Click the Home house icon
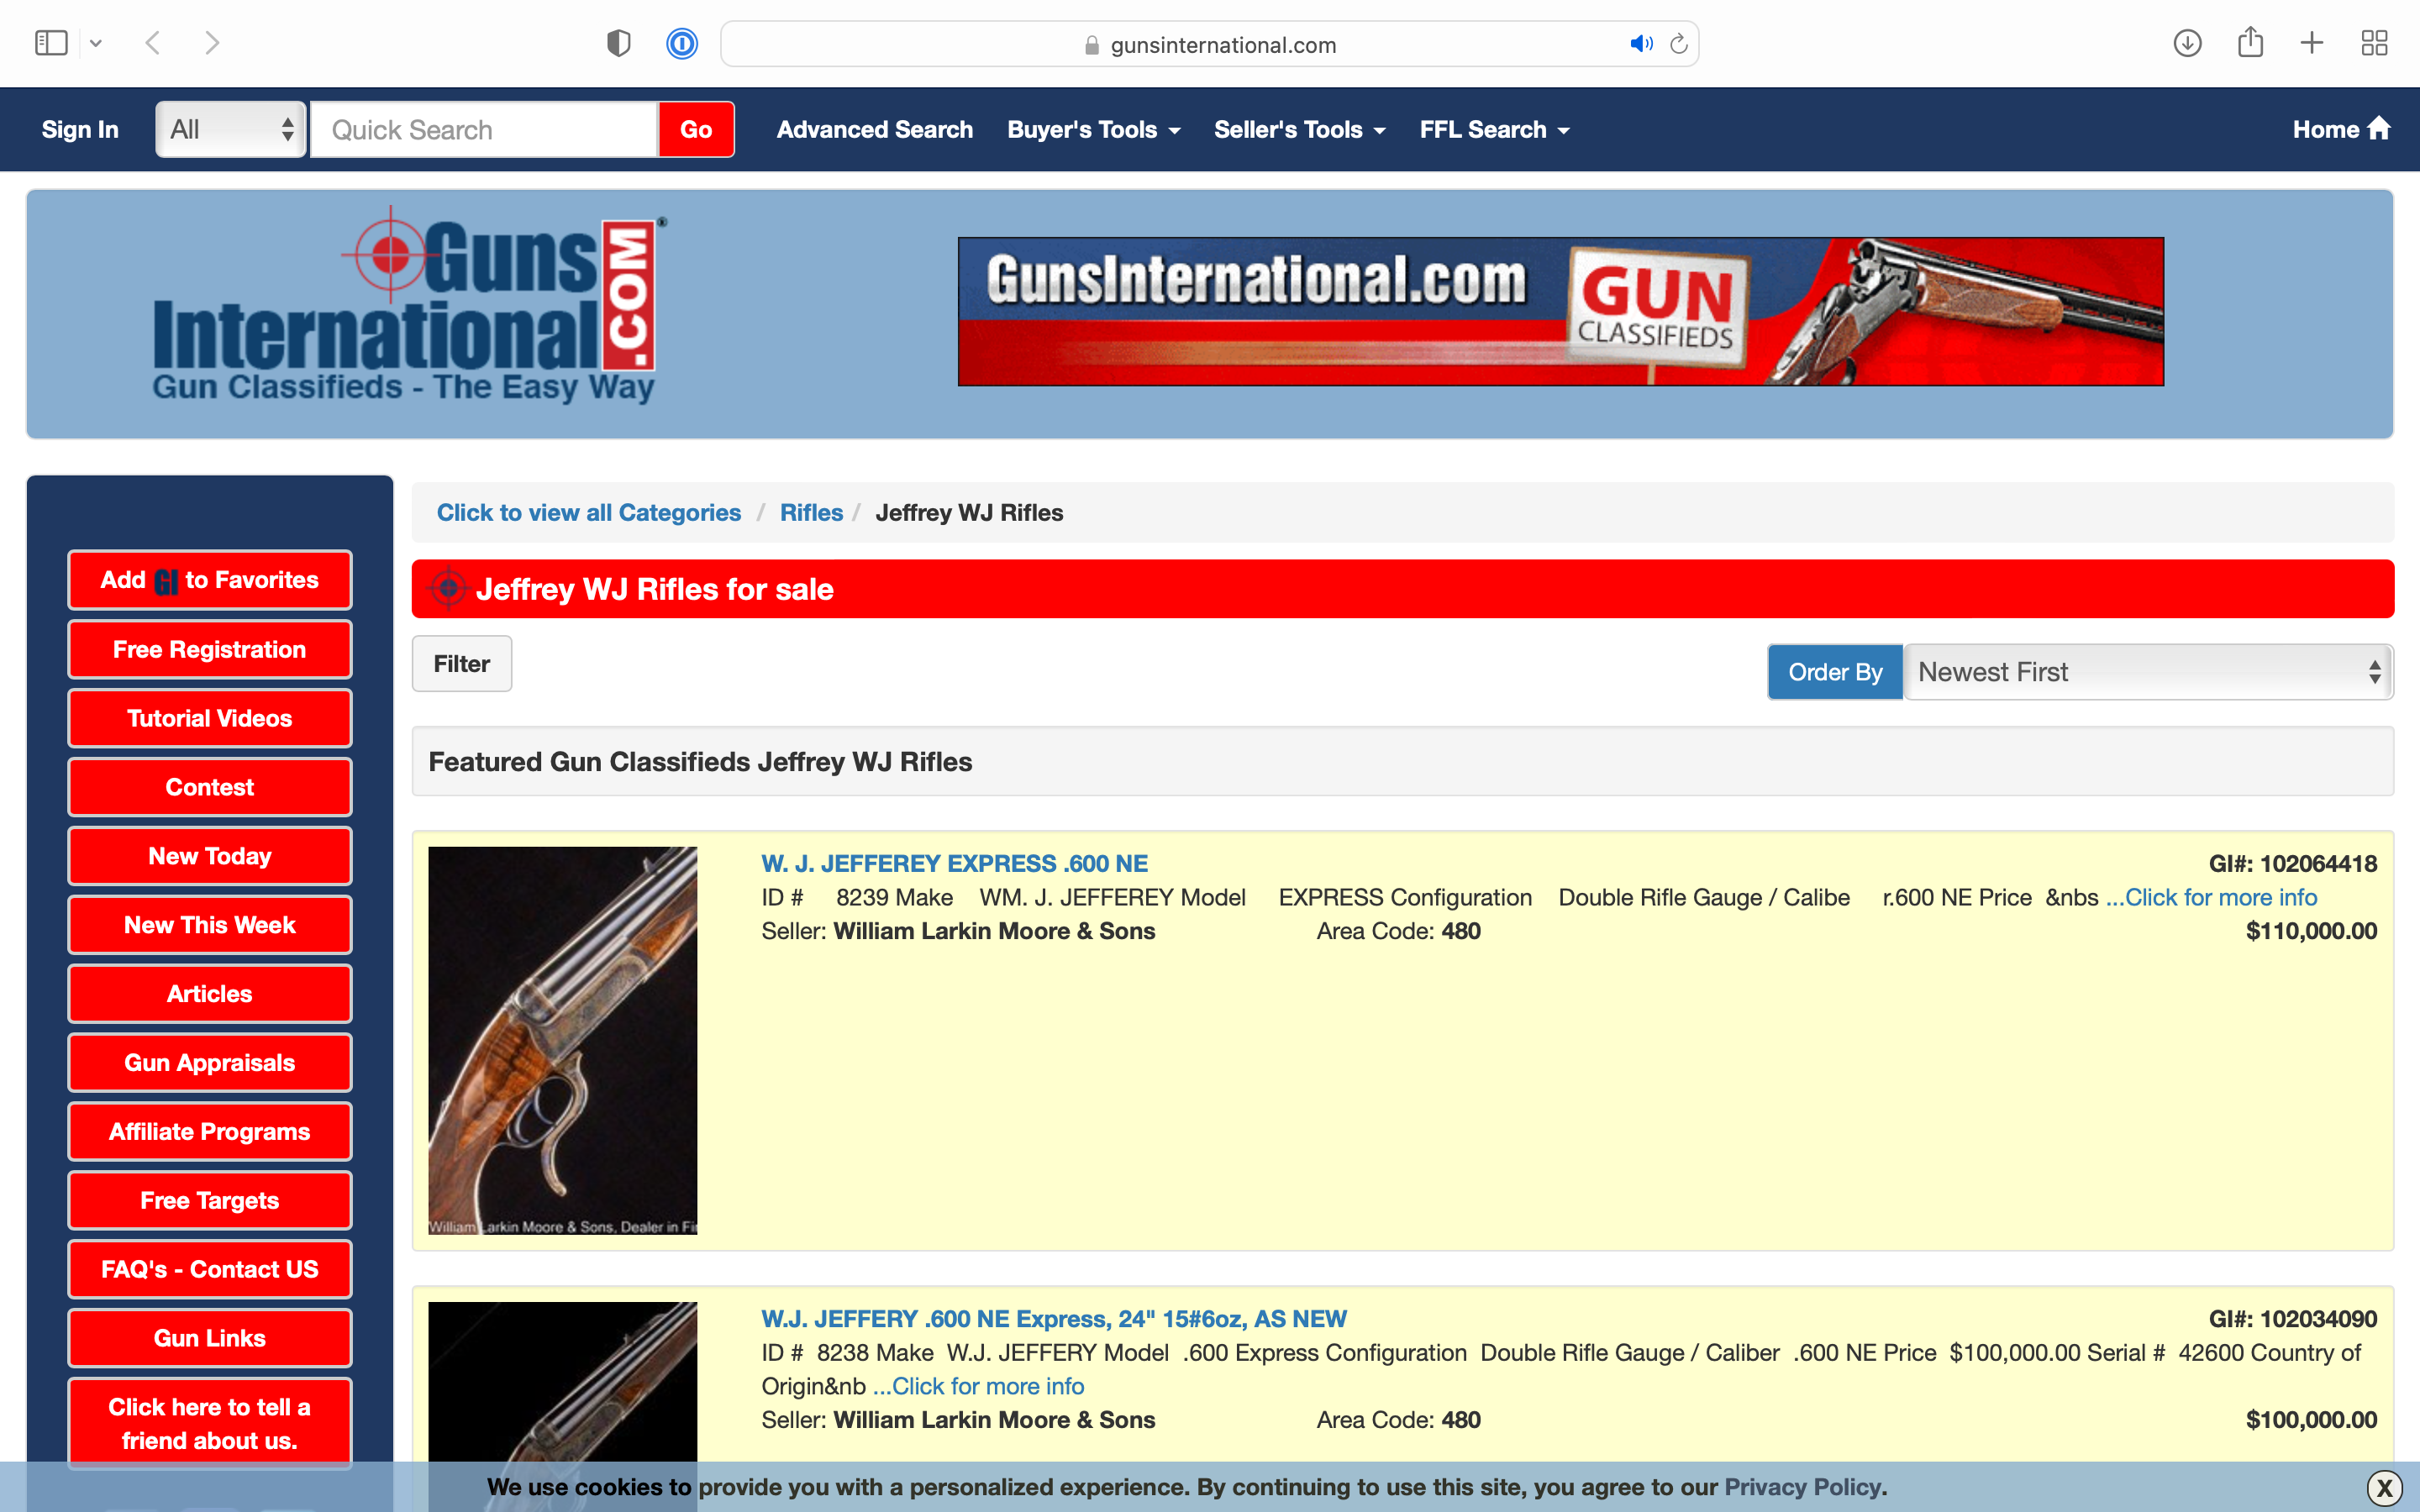Screen dimensions: 2420x1512 (x=2379, y=128)
